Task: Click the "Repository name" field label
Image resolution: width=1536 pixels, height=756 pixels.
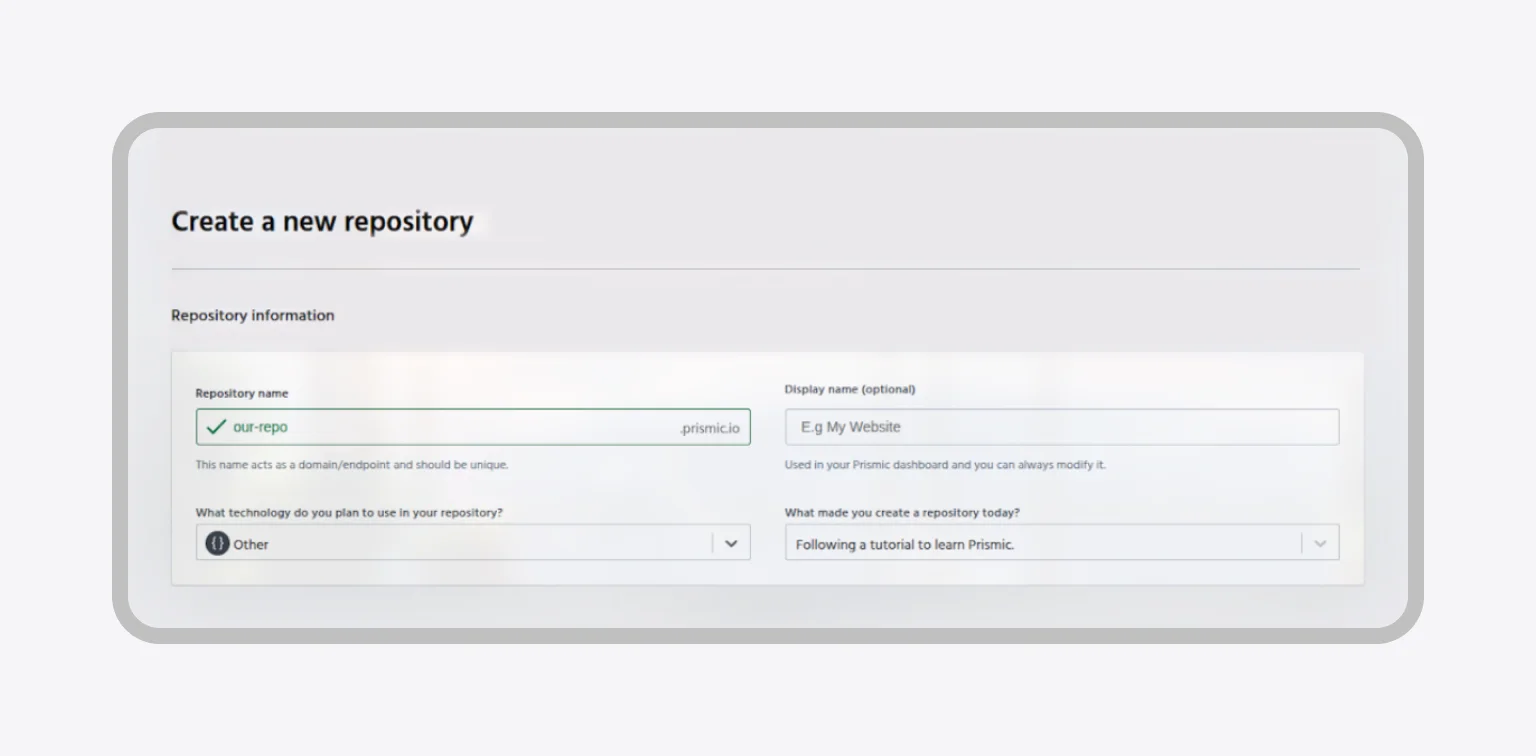Action: tap(241, 393)
